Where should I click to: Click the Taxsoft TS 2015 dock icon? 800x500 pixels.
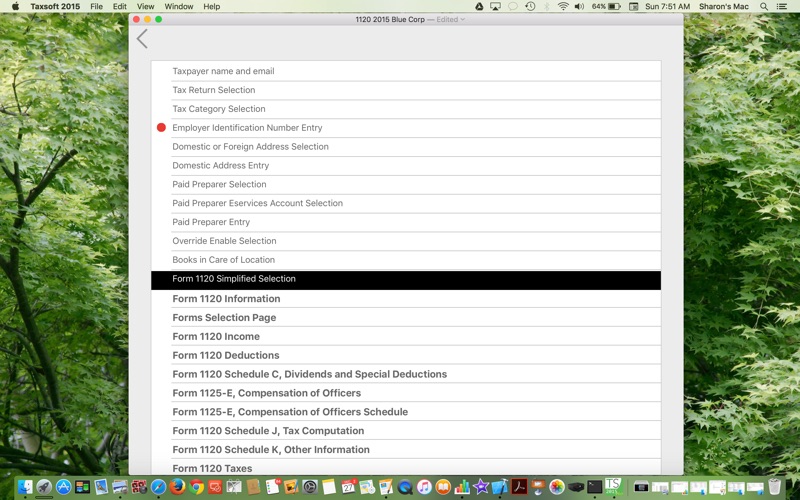pyautogui.click(x=614, y=486)
